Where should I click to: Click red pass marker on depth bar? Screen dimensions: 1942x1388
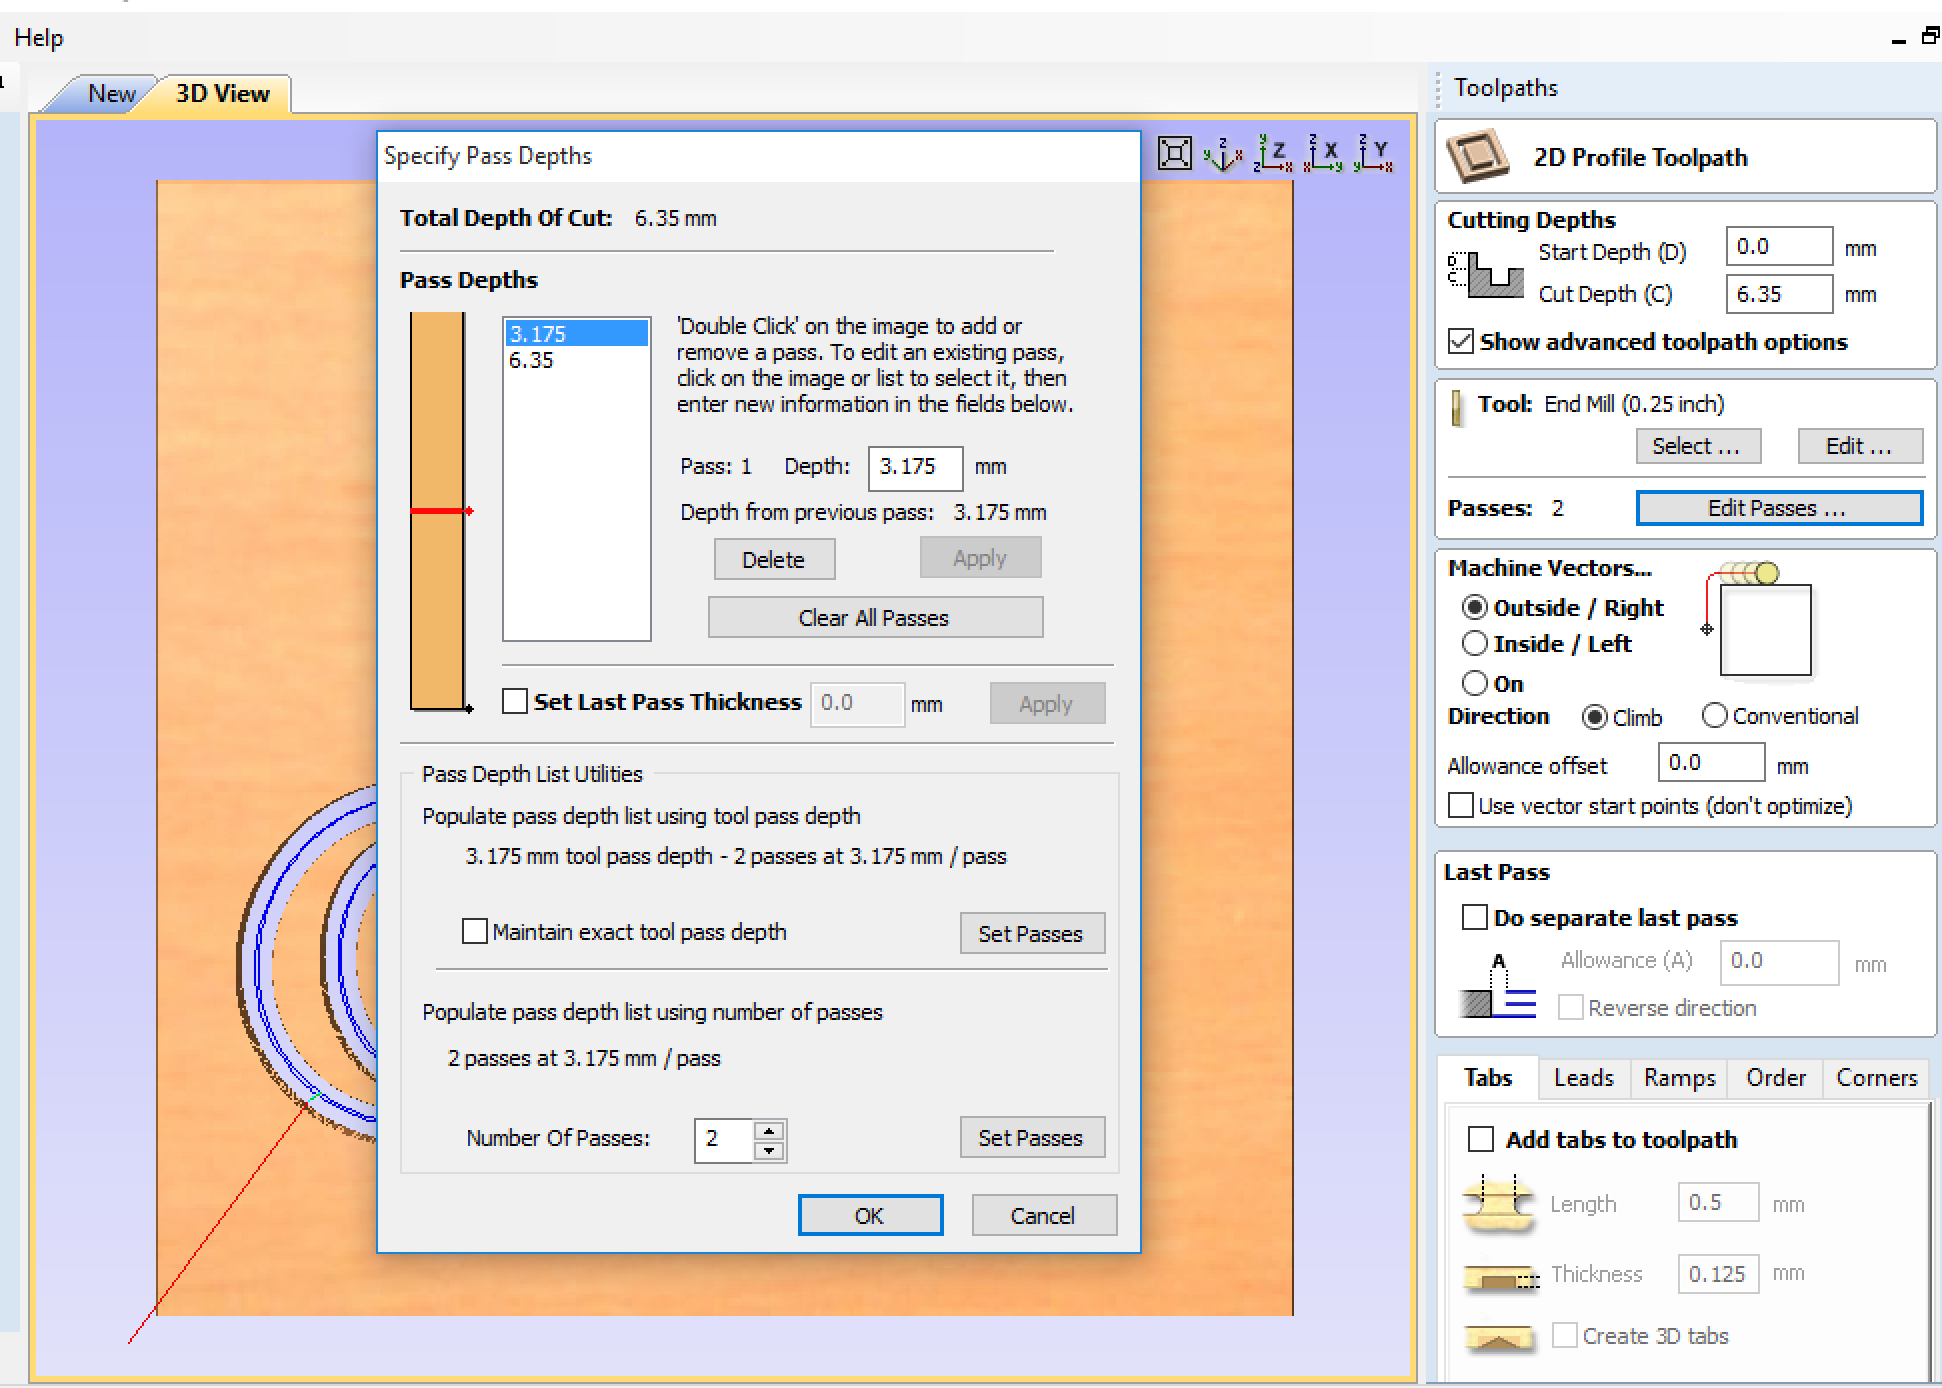tap(438, 511)
